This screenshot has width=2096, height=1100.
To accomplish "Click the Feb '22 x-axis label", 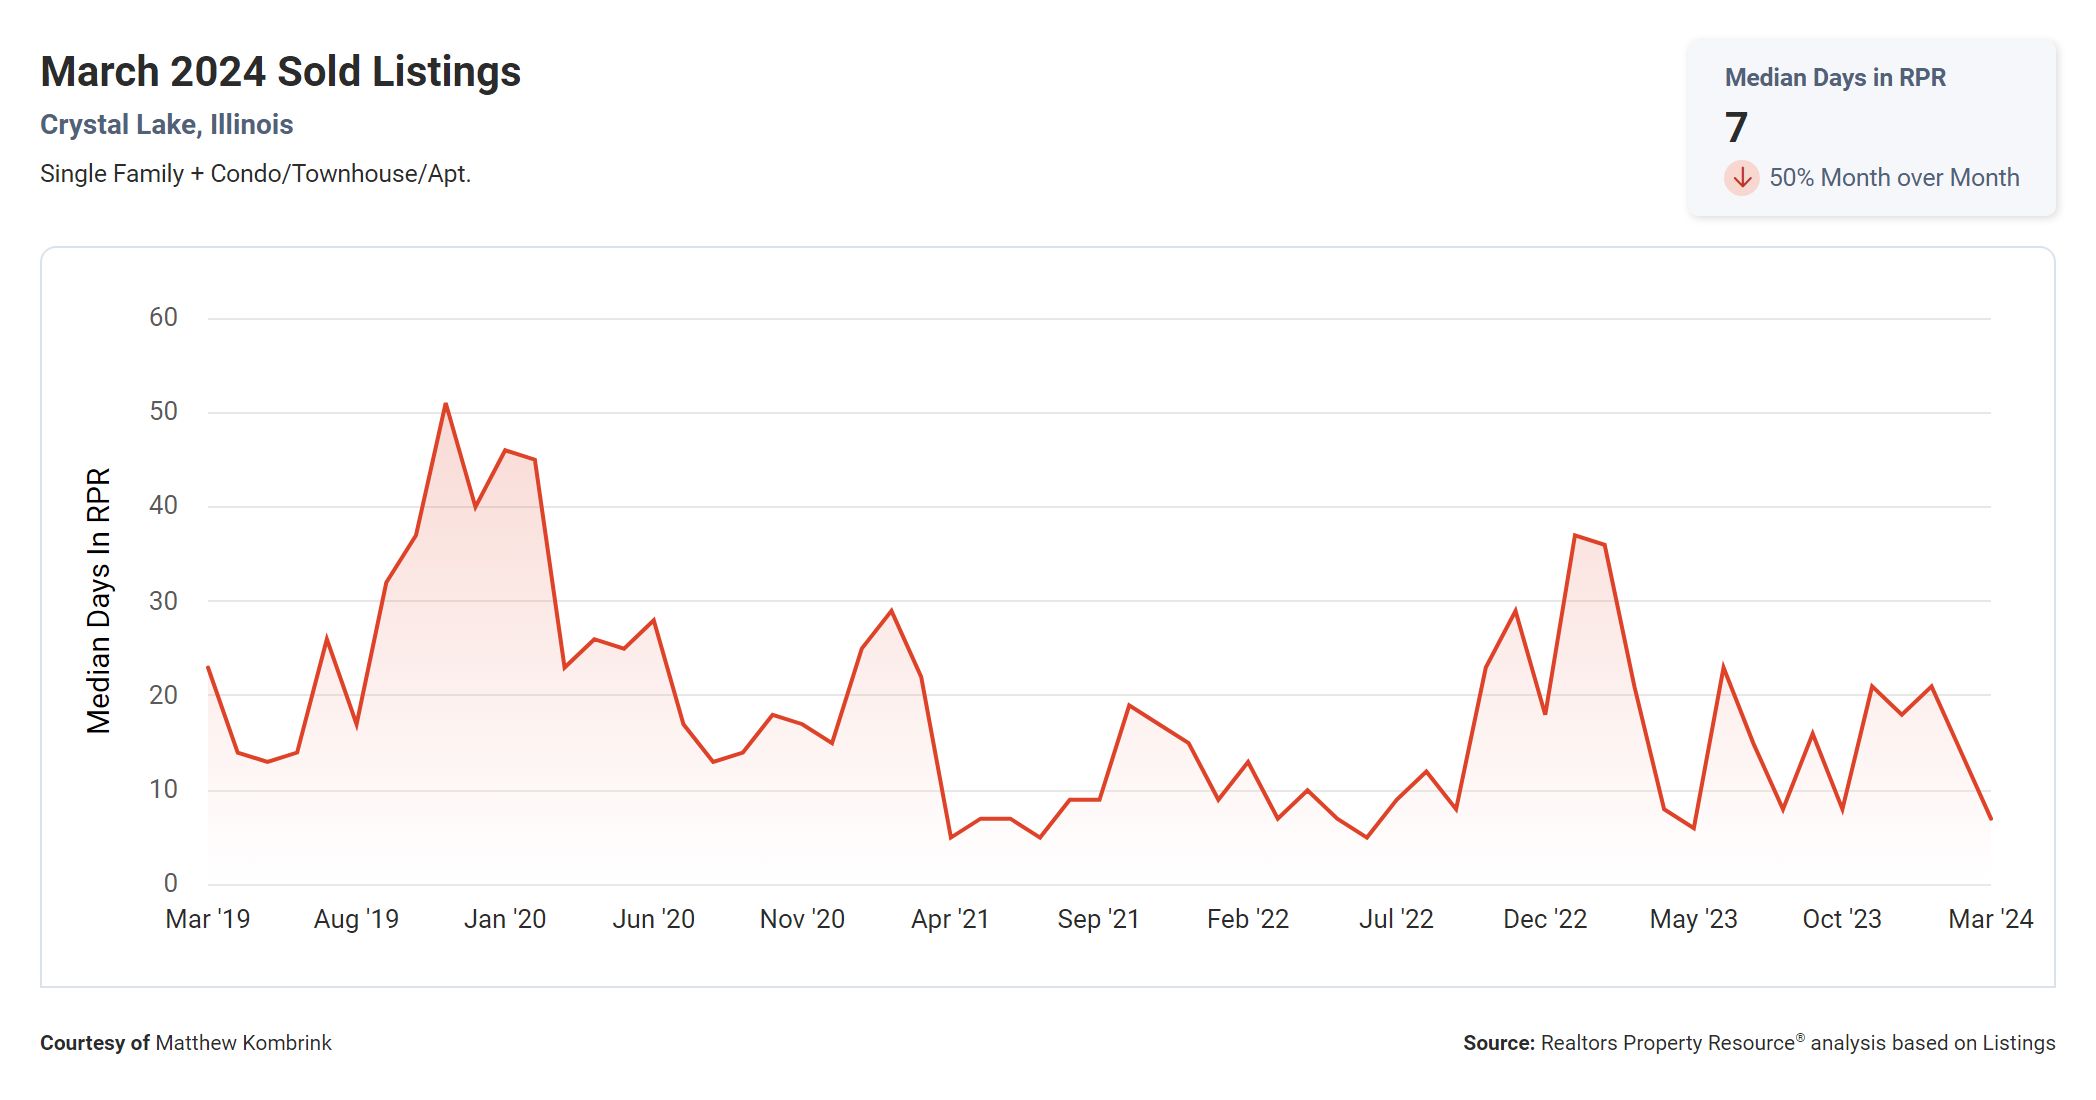I will (1248, 919).
